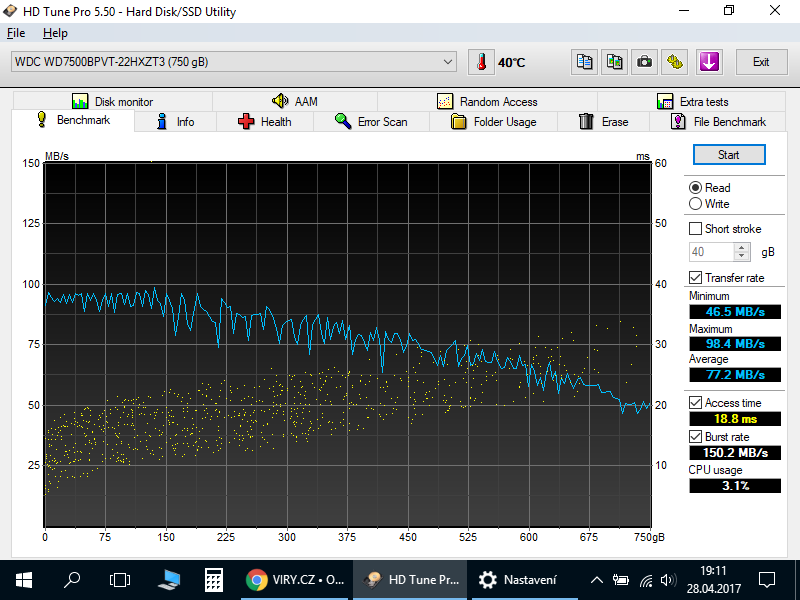This screenshot has width=800, height=600.
Task: Open the File menu
Action: click(x=16, y=33)
